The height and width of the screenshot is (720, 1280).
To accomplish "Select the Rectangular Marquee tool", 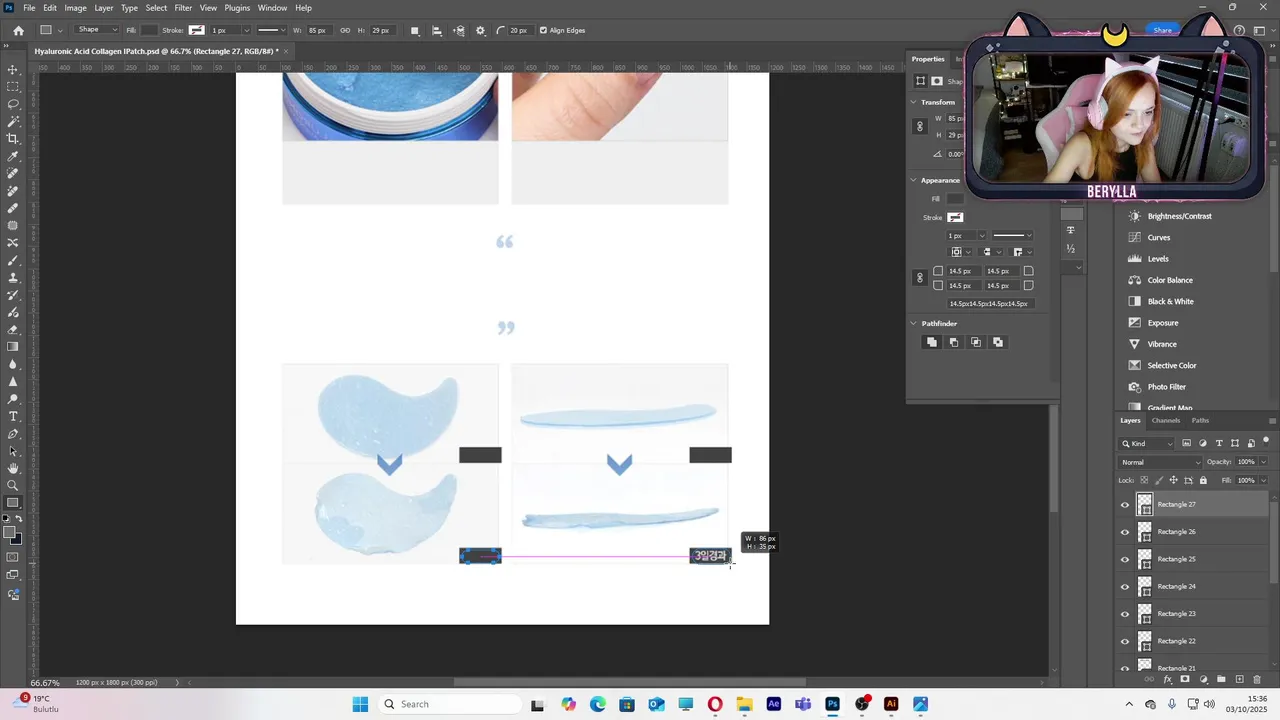I will click(13, 87).
